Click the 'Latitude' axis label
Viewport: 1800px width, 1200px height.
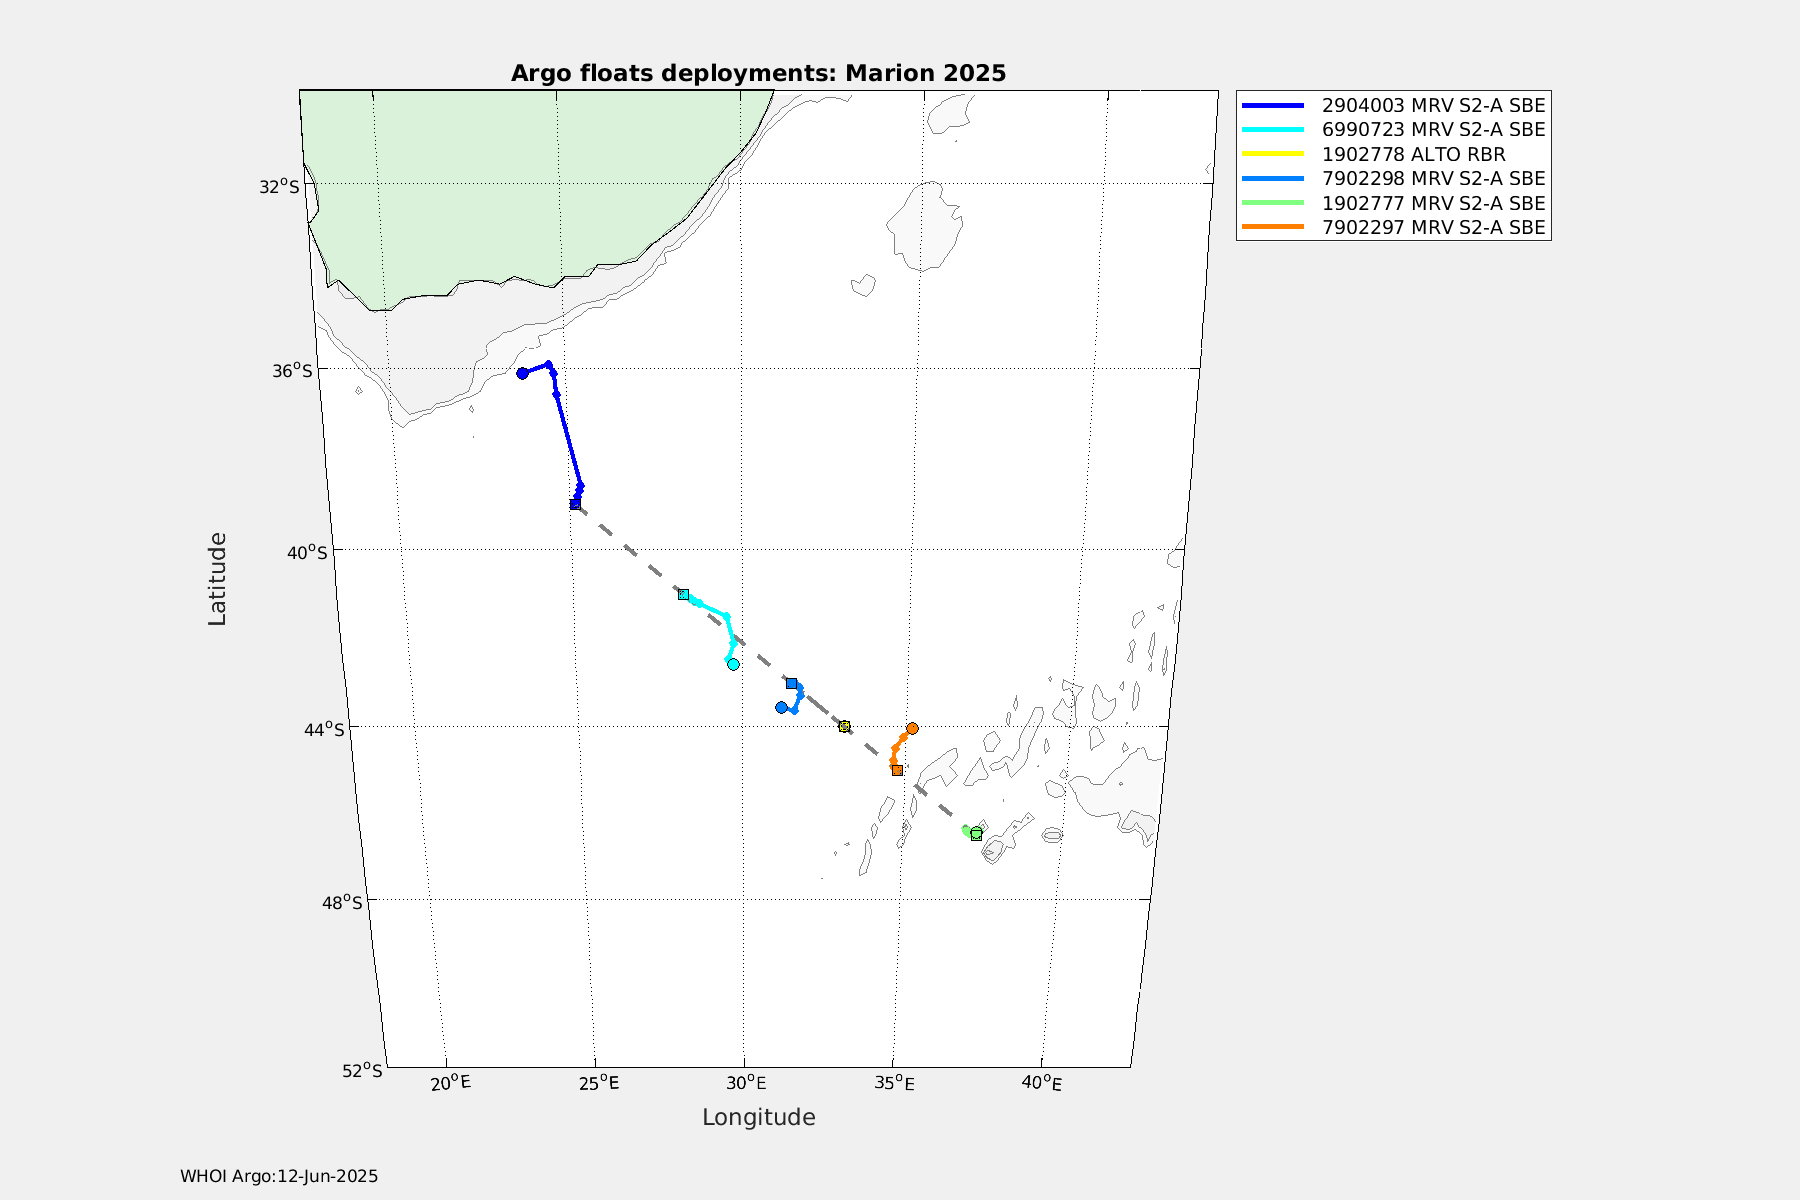tap(217, 579)
